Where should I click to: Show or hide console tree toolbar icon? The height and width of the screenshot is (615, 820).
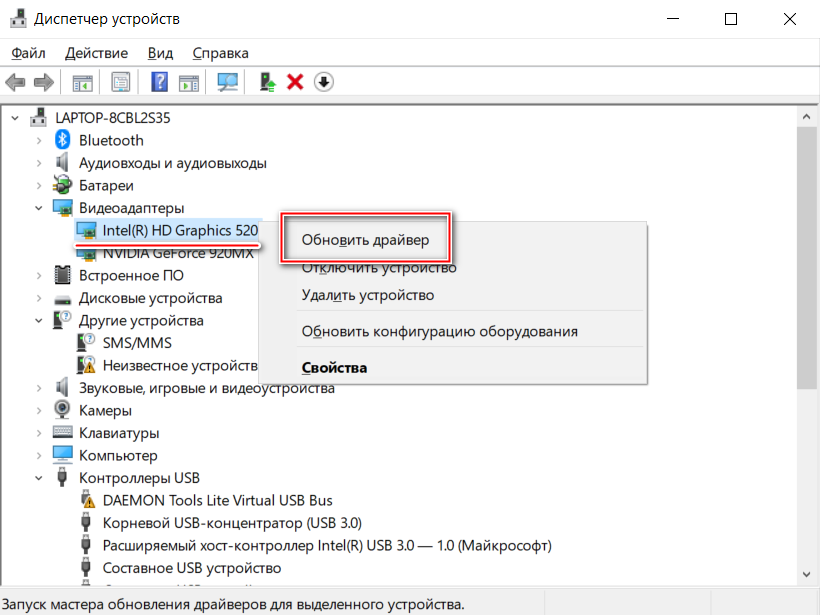[83, 83]
